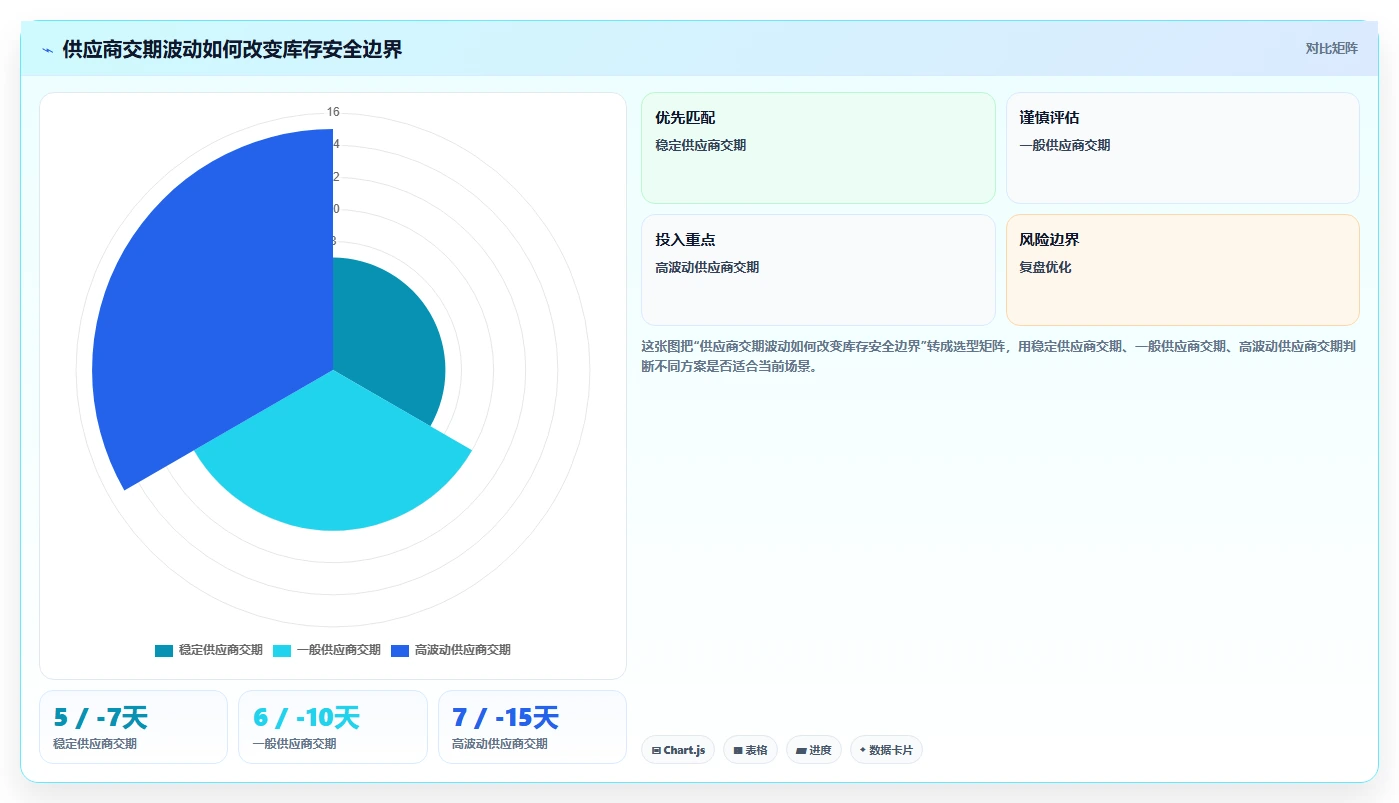This screenshot has height=803, width=1399.
Task: Click the Chart.js tag chip
Action: (x=678, y=750)
